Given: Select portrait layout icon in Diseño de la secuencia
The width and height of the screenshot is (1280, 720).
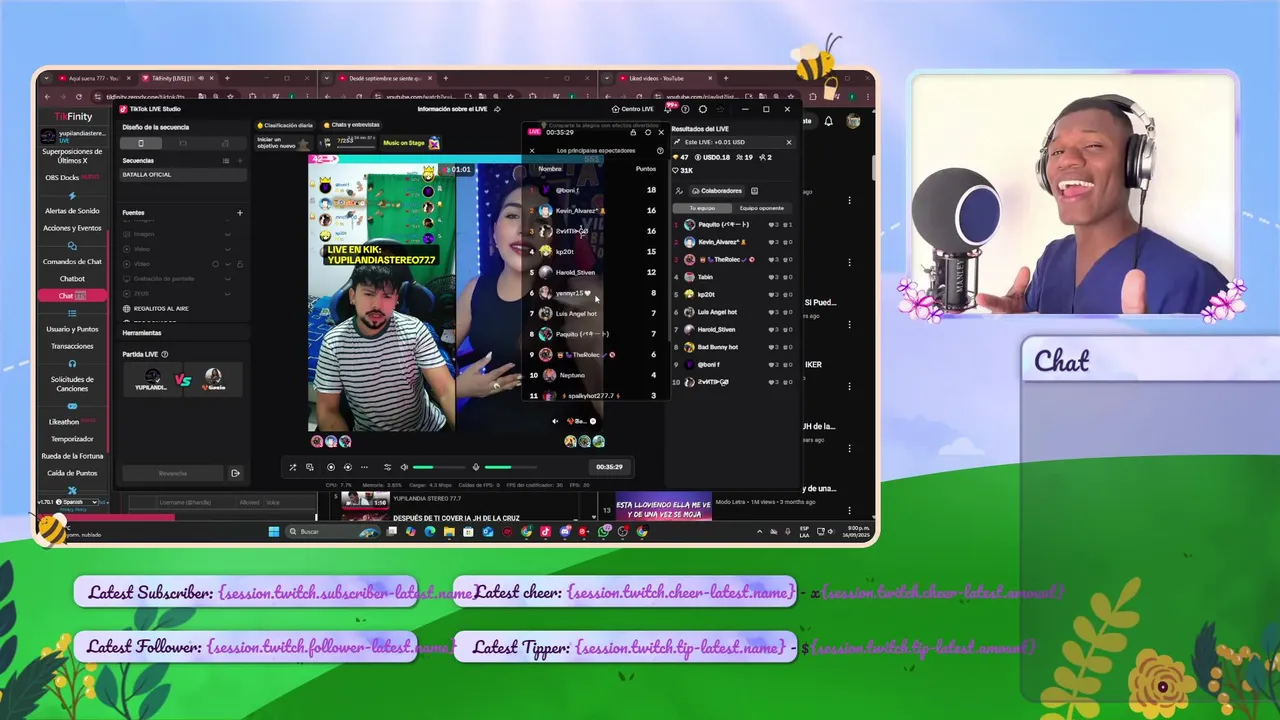Looking at the screenshot, I should pos(141,143).
